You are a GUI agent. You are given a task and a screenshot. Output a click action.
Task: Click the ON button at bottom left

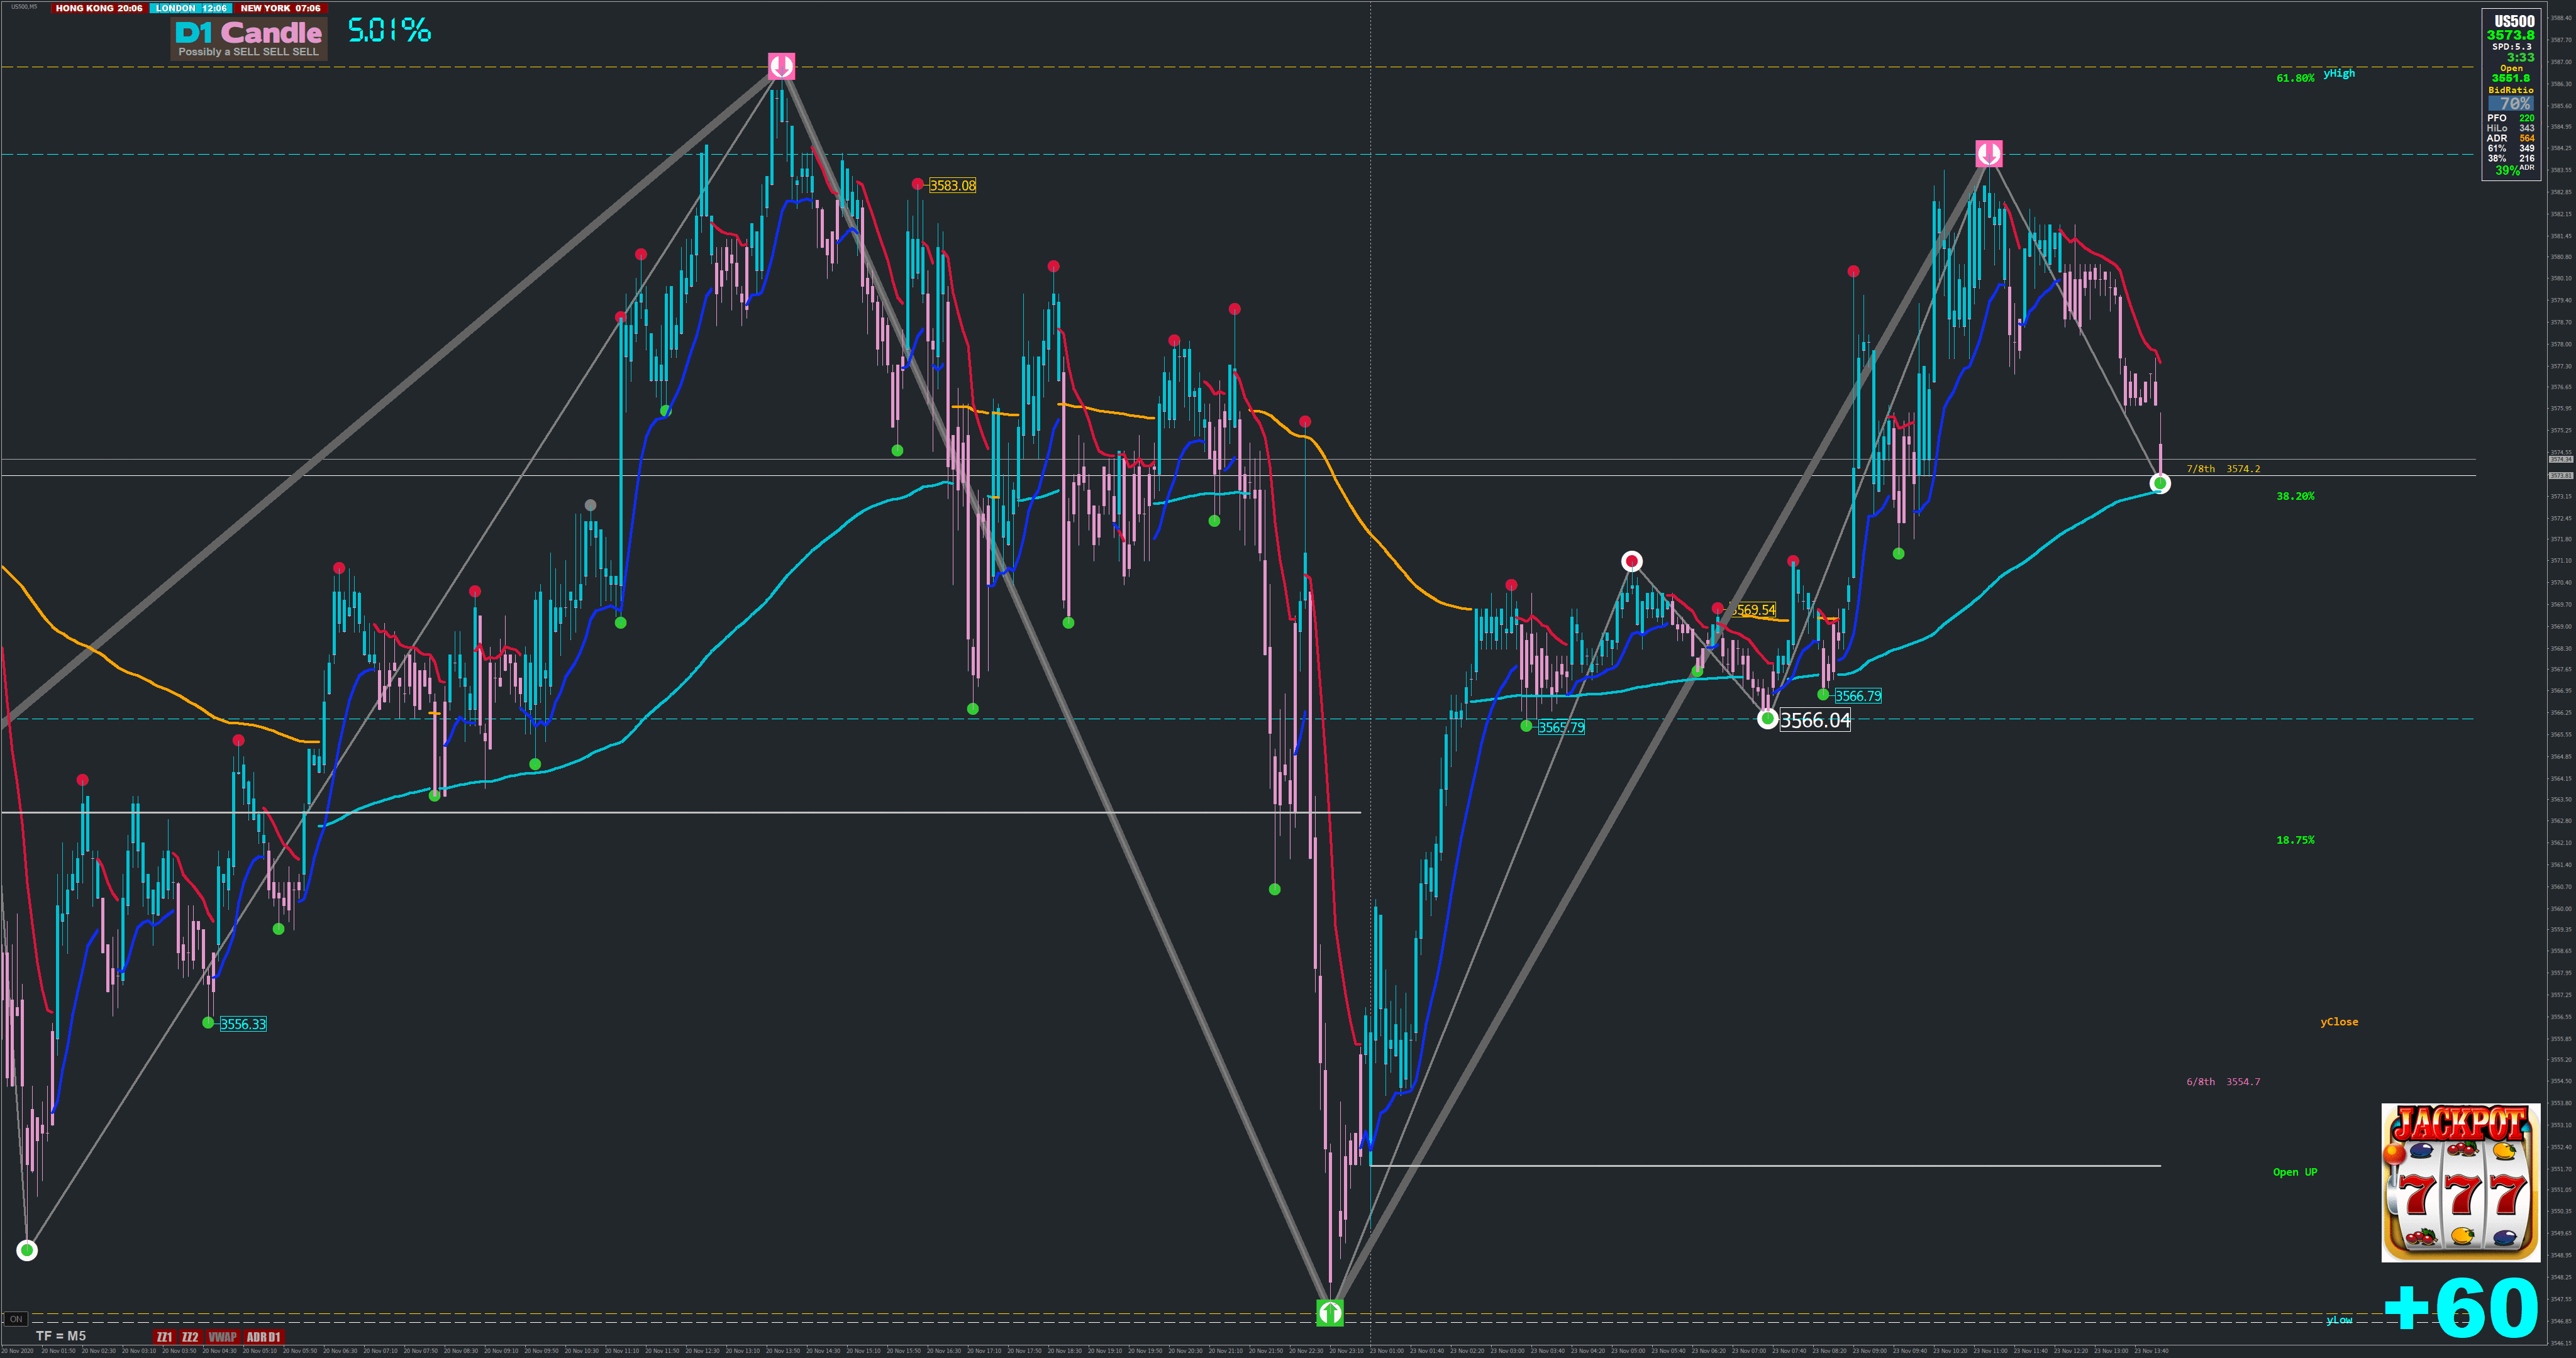click(16, 1319)
